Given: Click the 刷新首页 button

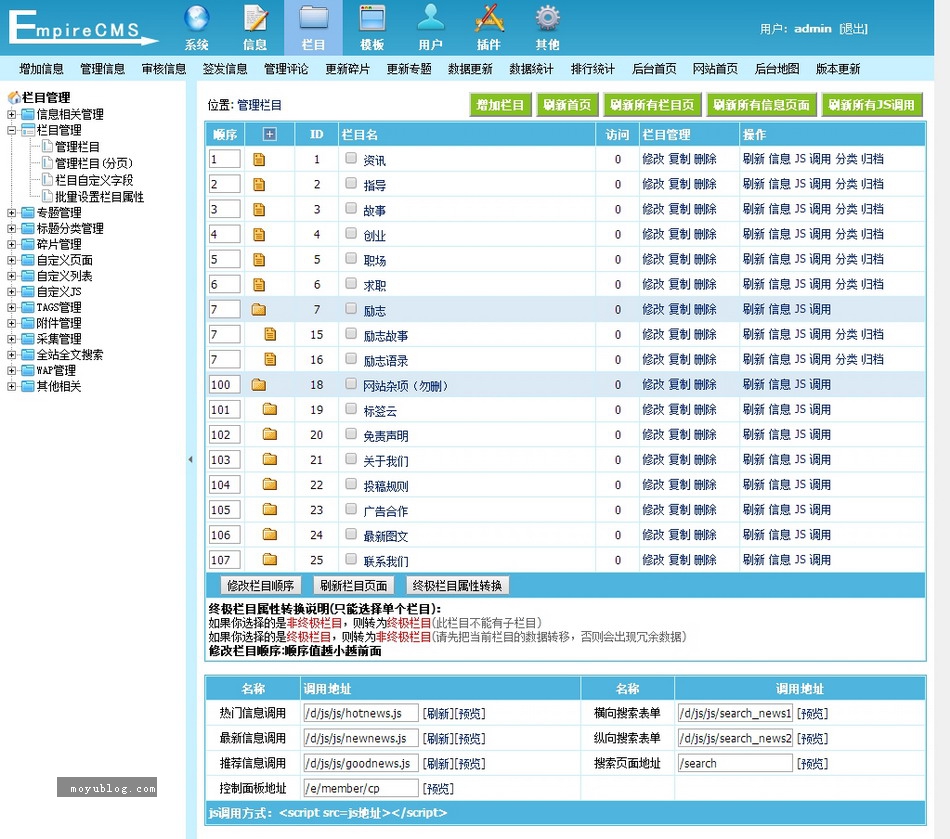Looking at the screenshot, I should (567, 105).
